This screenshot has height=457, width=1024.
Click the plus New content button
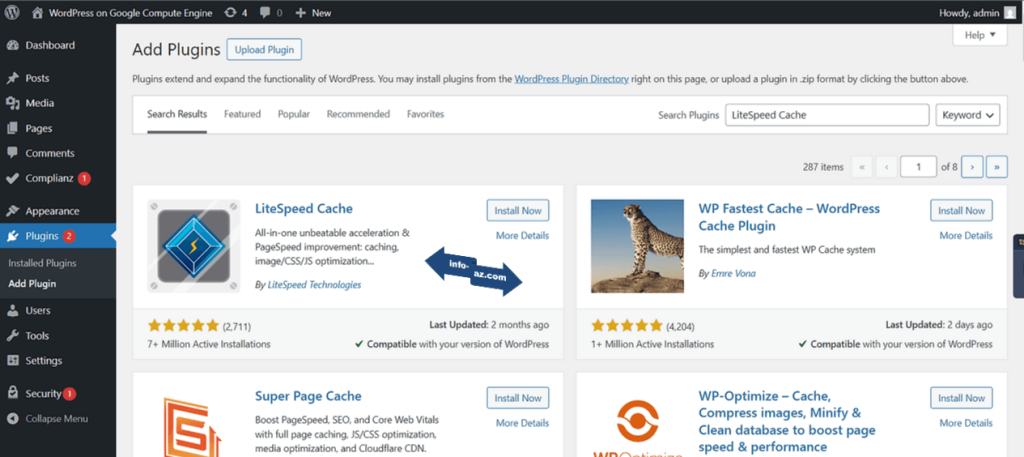(x=313, y=13)
